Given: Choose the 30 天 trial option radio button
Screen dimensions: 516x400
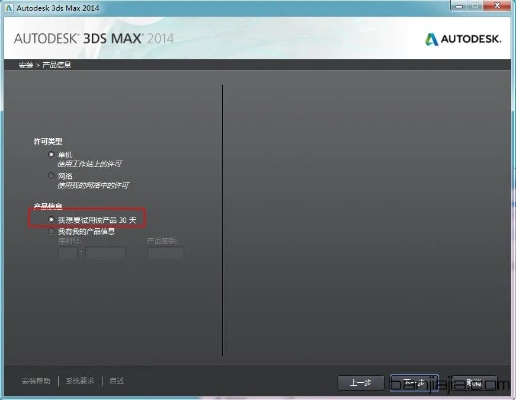Looking at the screenshot, I should (51, 220).
